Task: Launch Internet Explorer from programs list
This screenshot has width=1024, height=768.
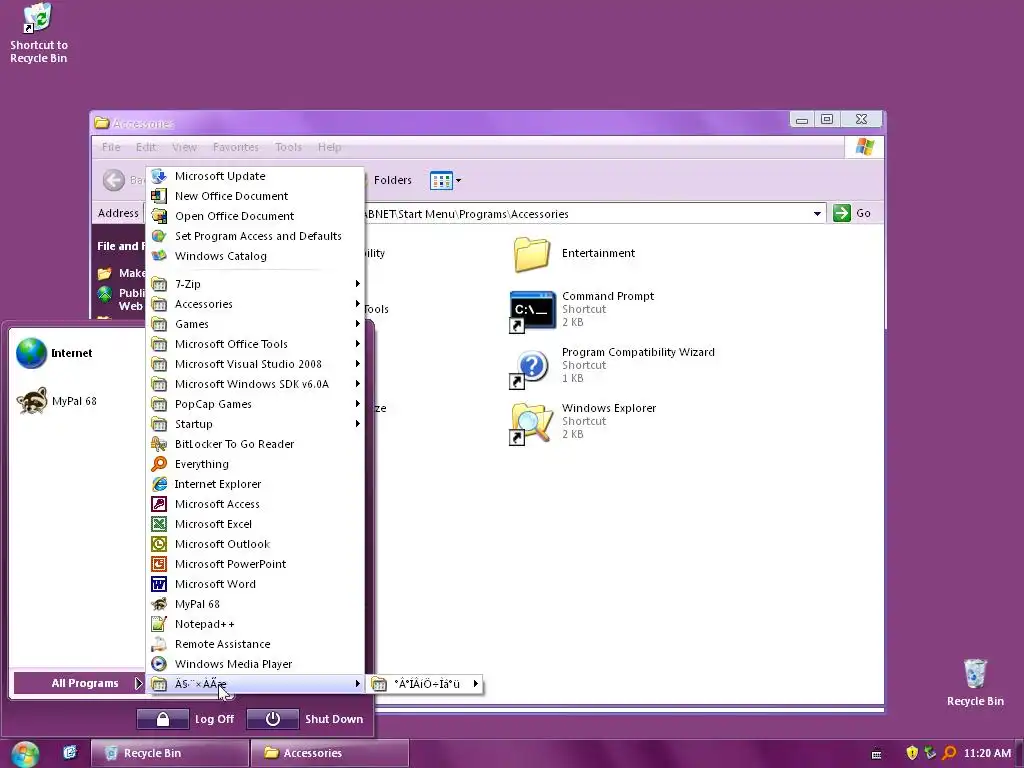Action: click(x=255, y=484)
